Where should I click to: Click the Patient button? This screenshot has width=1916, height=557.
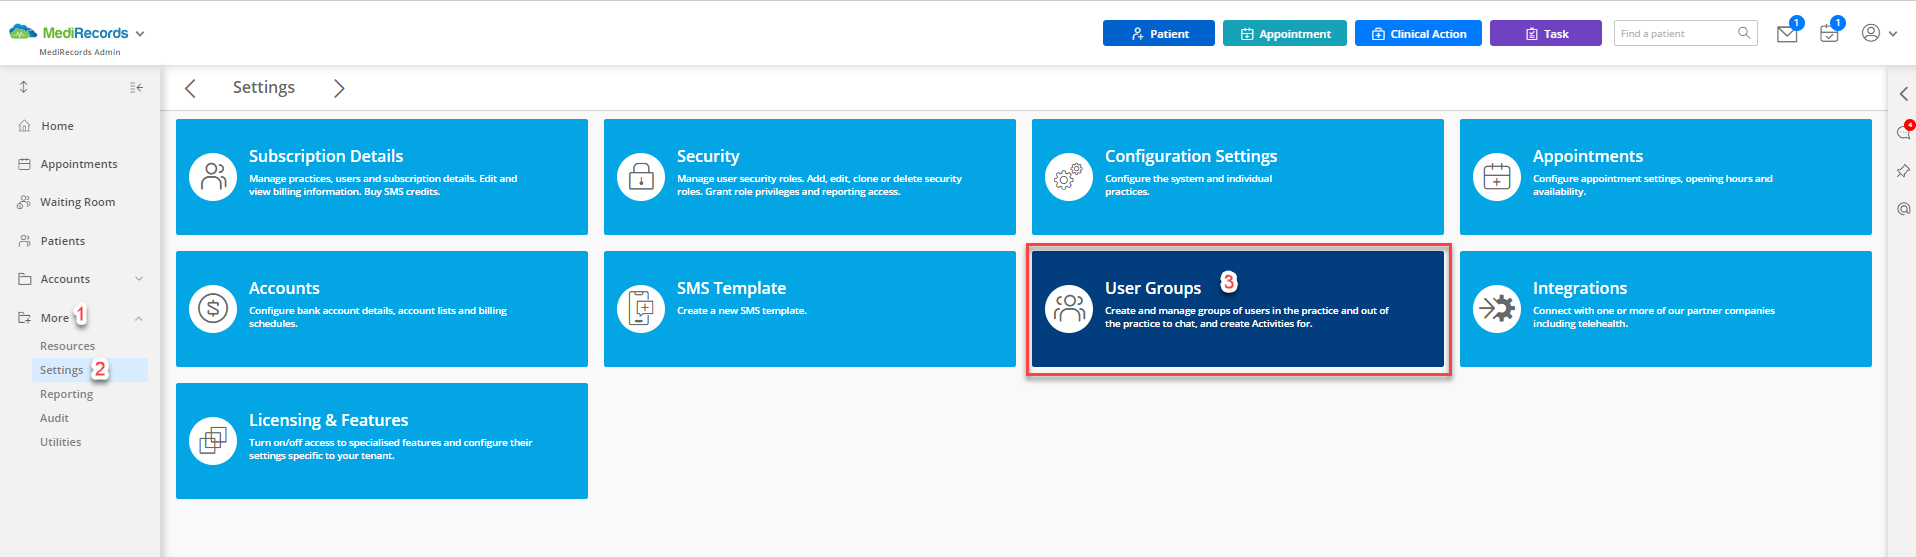1159,33
